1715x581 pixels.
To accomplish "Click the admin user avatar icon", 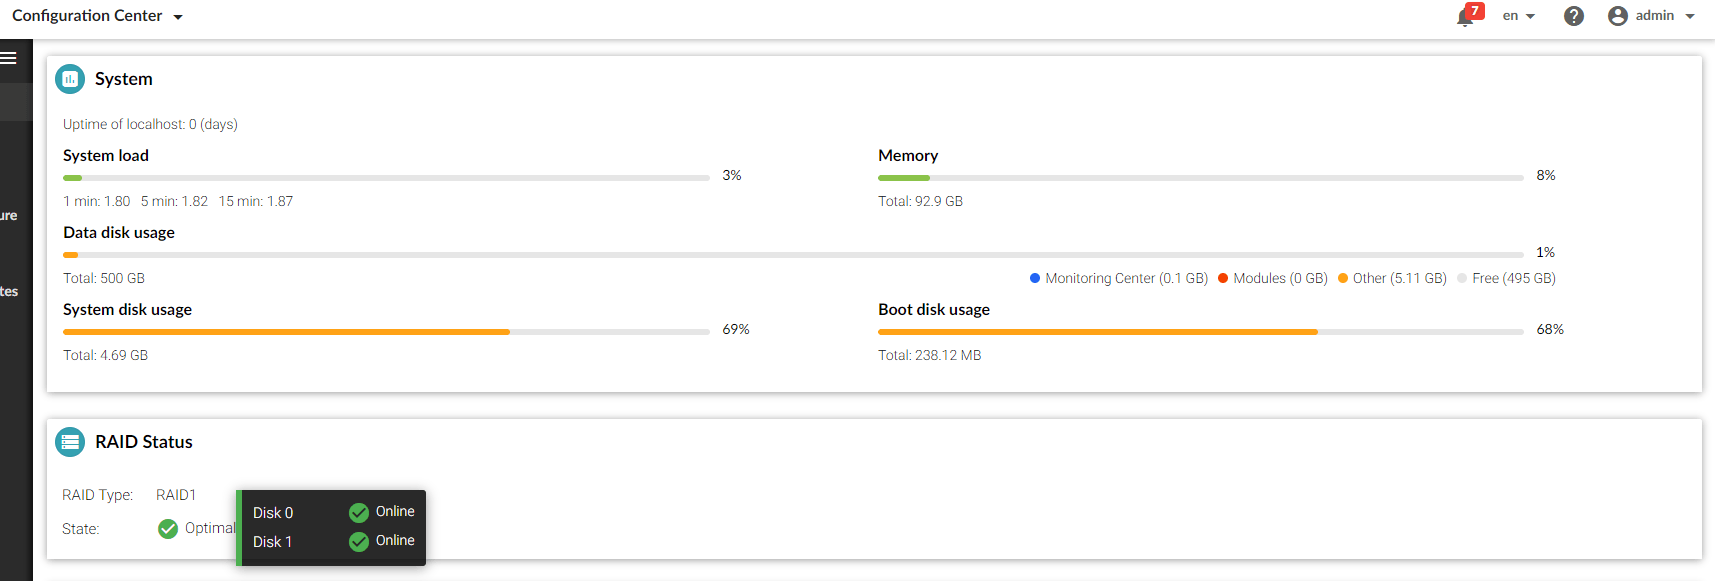I will click(1618, 16).
